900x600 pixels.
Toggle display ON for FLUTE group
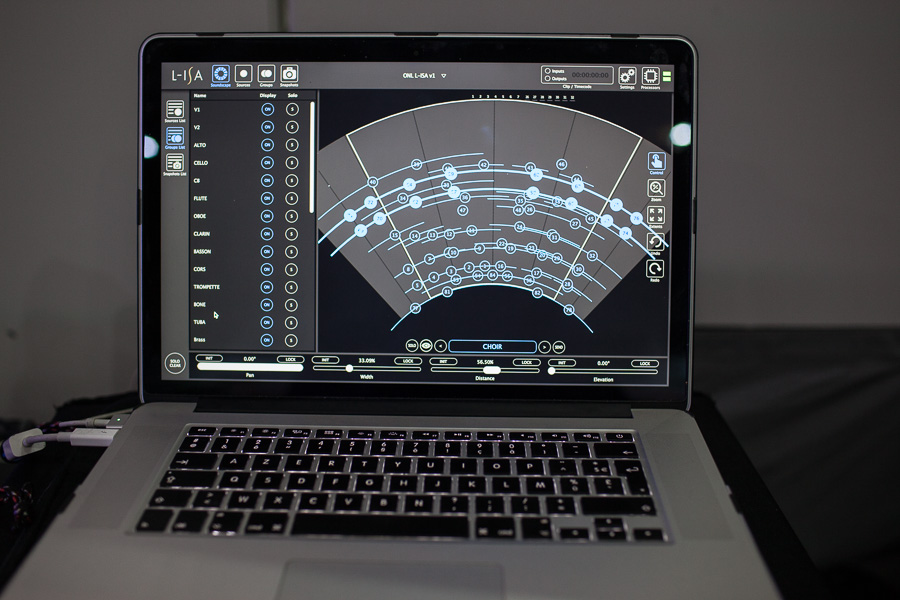267,198
